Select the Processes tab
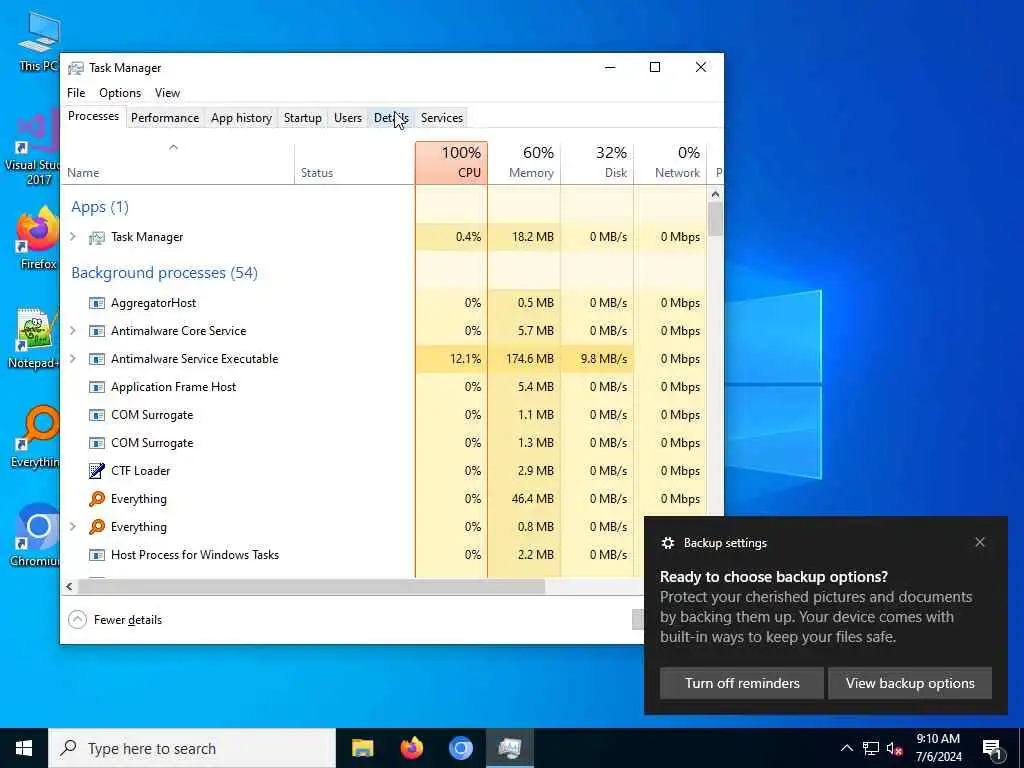 pos(93,116)
